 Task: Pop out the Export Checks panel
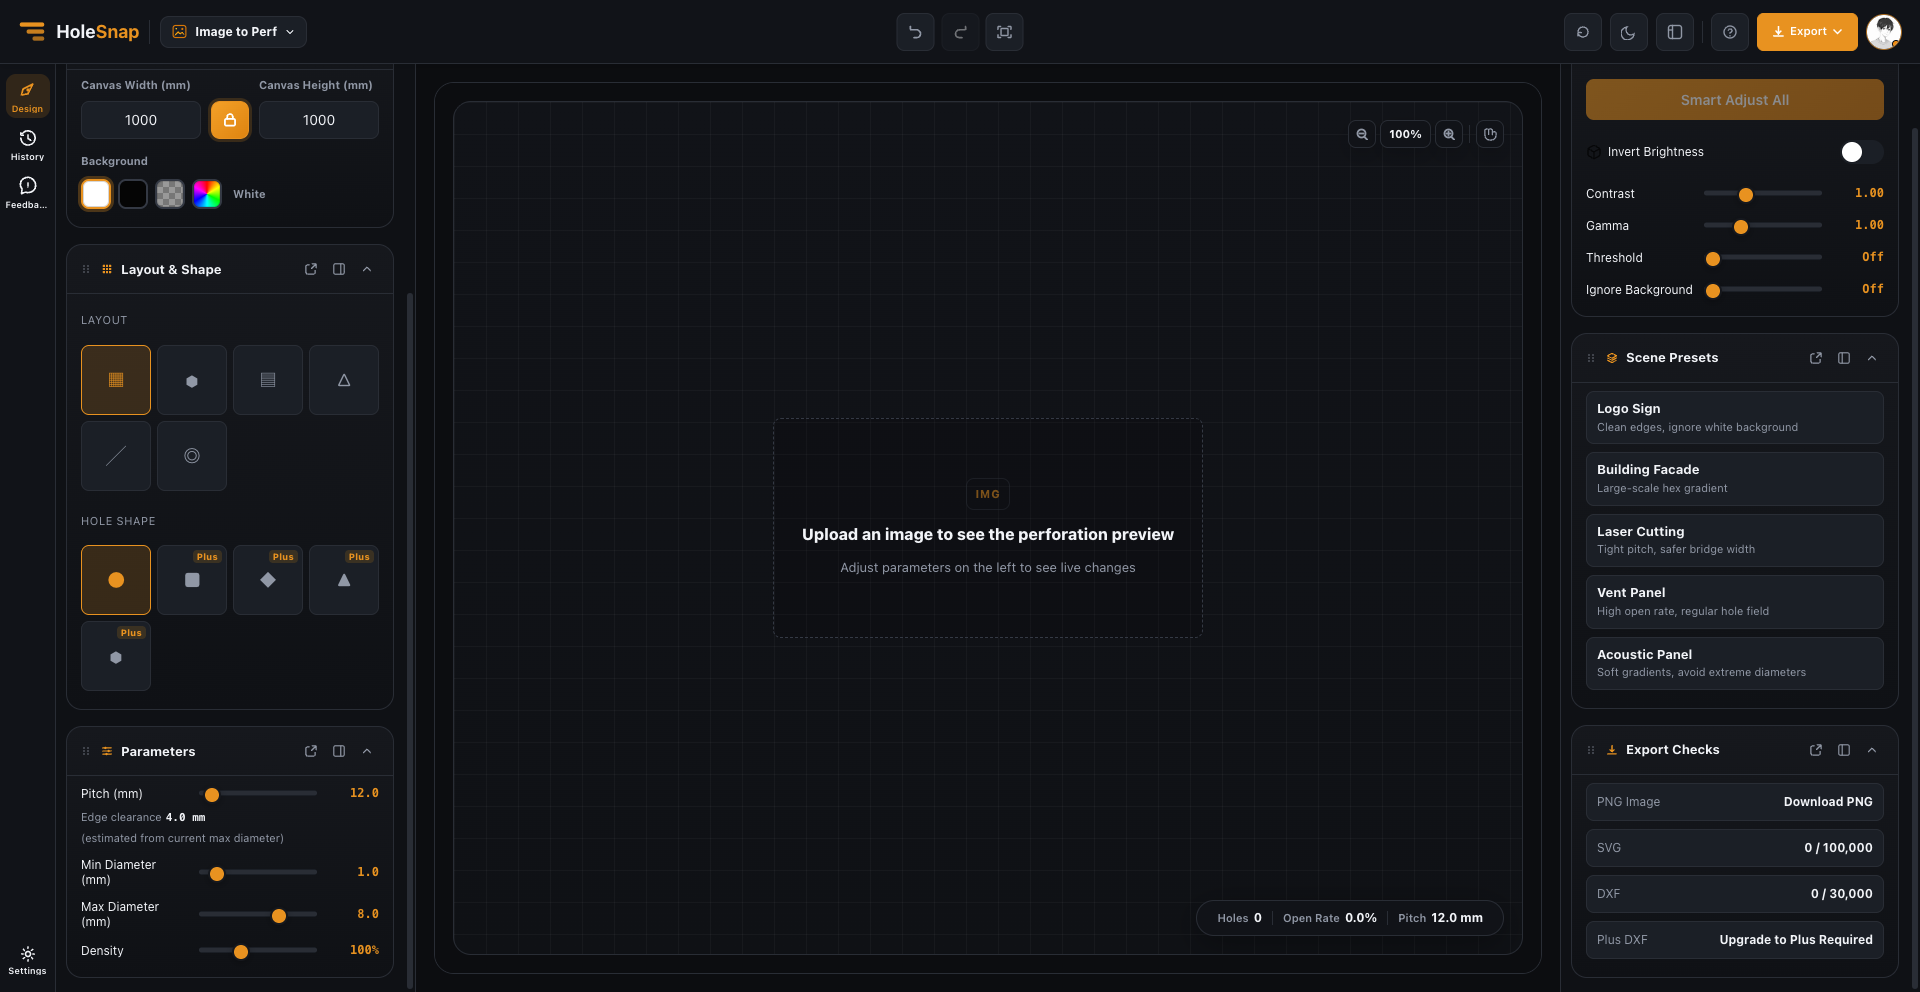(1816, 750)
